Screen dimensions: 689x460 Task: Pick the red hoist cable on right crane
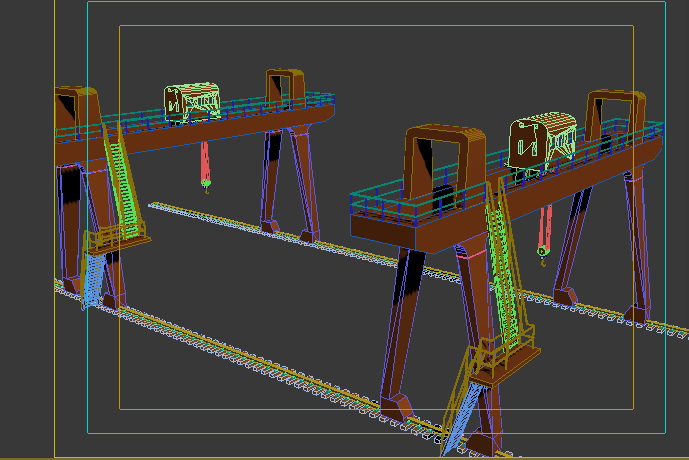point(545,226)
